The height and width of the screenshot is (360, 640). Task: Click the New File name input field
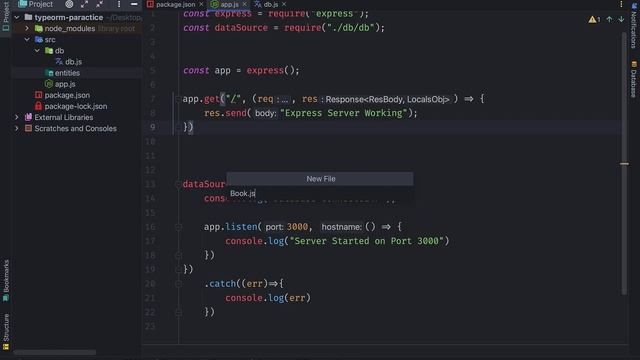click(320, 193)
